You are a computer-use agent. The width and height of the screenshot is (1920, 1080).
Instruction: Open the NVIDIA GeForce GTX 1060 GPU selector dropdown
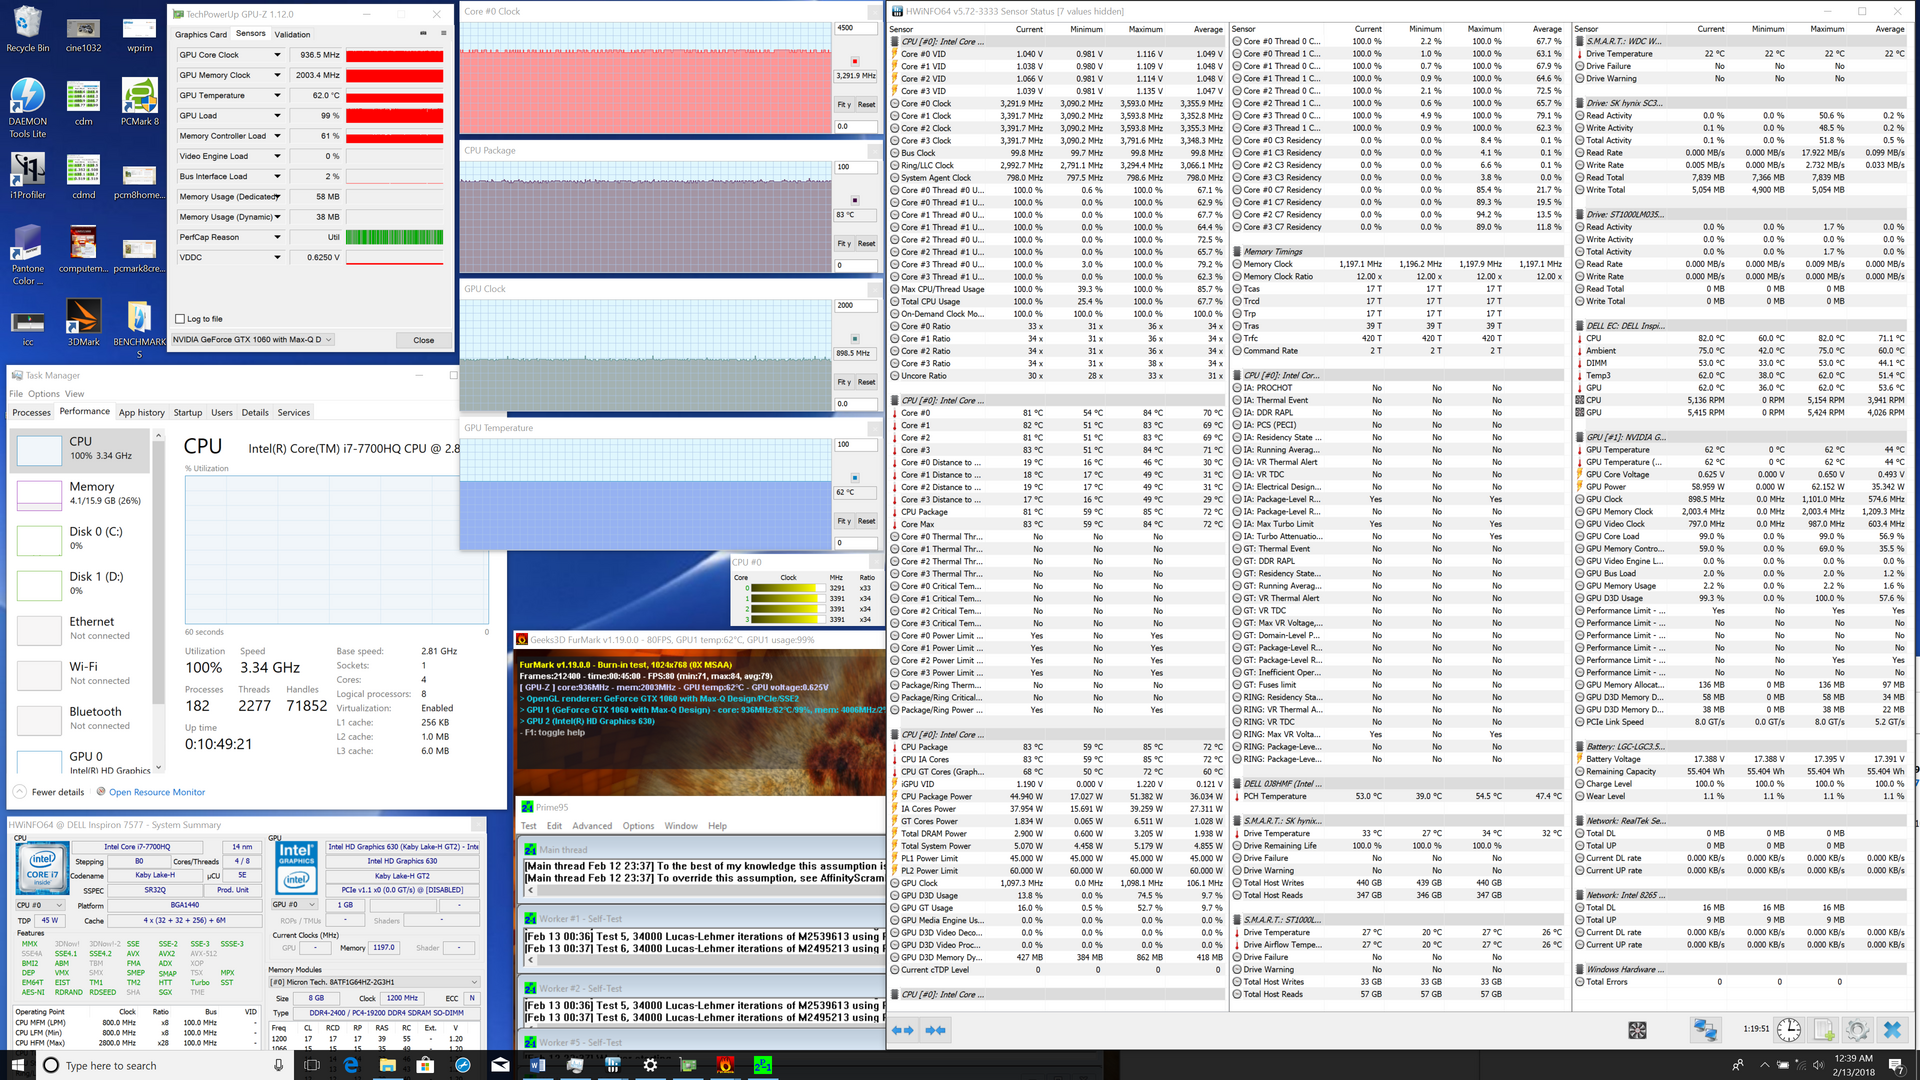click(x=253, y=340)
